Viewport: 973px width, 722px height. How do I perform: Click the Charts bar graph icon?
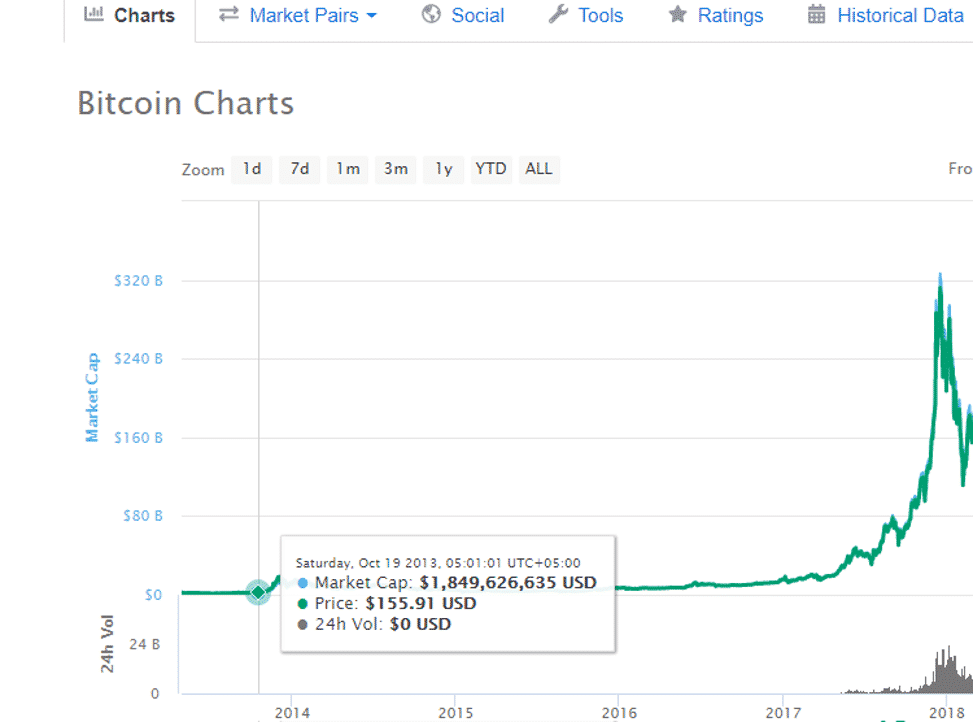click(94, 15)
